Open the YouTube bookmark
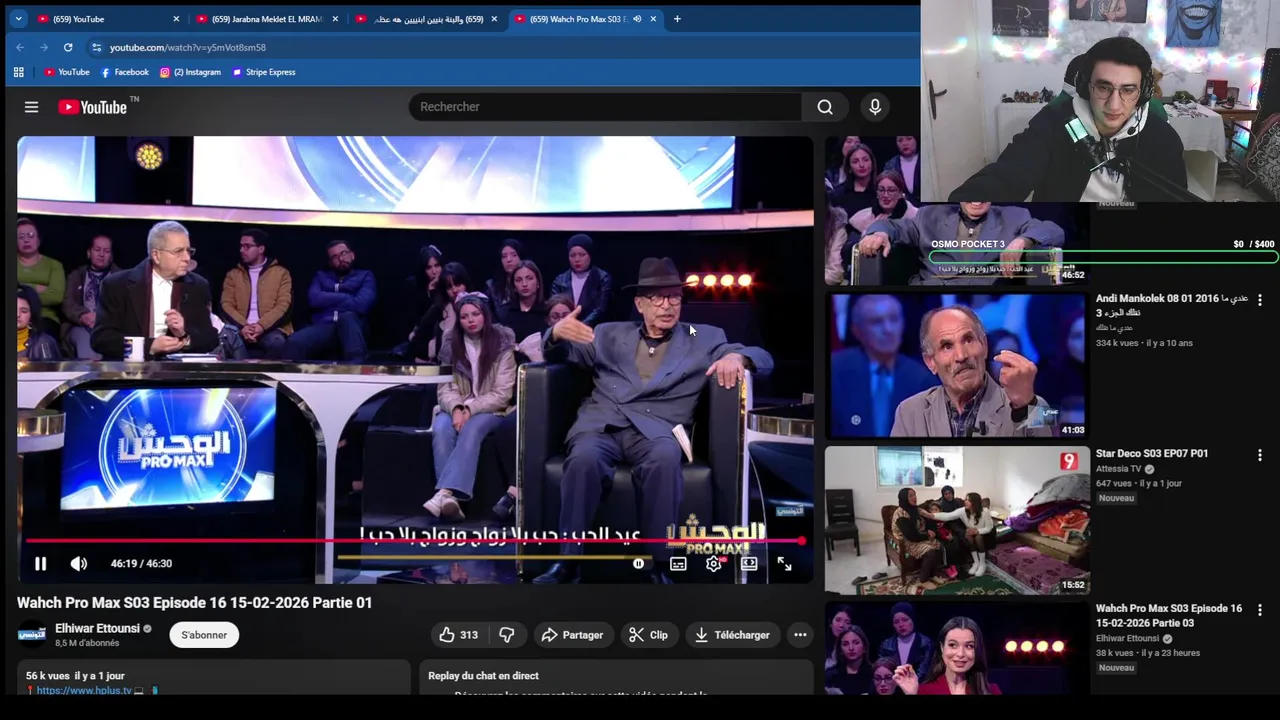Screen dimensions: 1280x720 click(x=67, y=72)
